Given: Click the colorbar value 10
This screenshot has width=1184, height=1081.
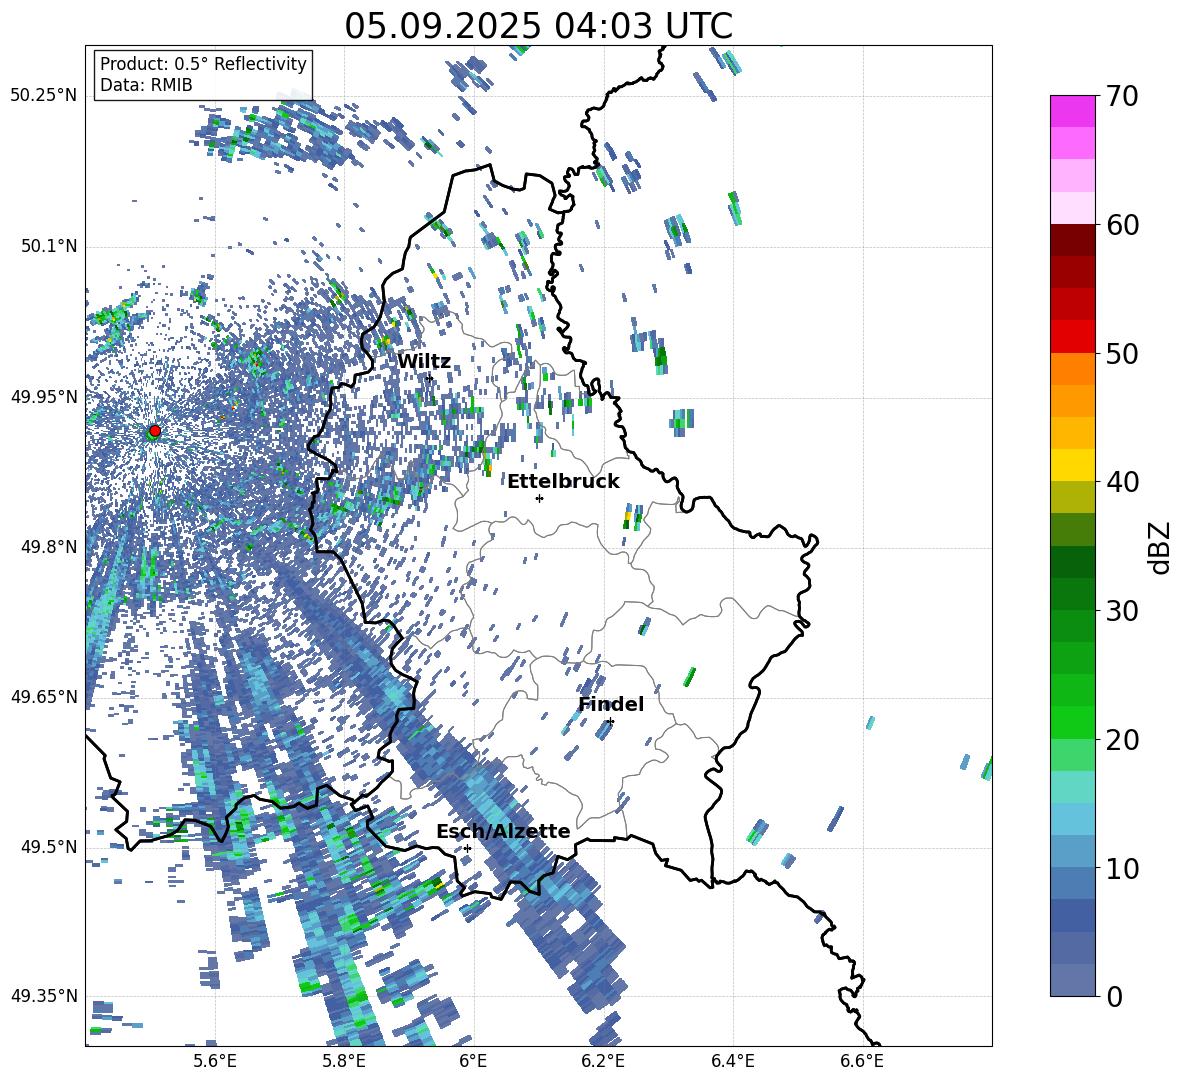Looking at the screenshot, I should pyautogui.click(x=1122, y=868).
